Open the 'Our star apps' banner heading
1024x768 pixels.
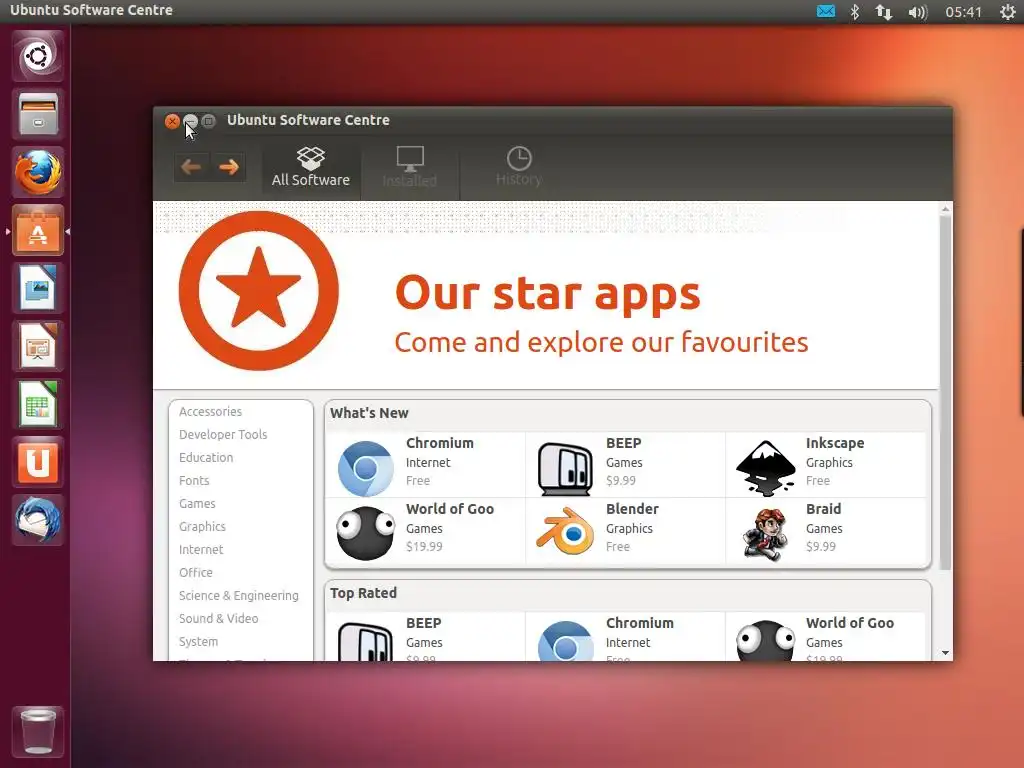(x=547, y=293)
